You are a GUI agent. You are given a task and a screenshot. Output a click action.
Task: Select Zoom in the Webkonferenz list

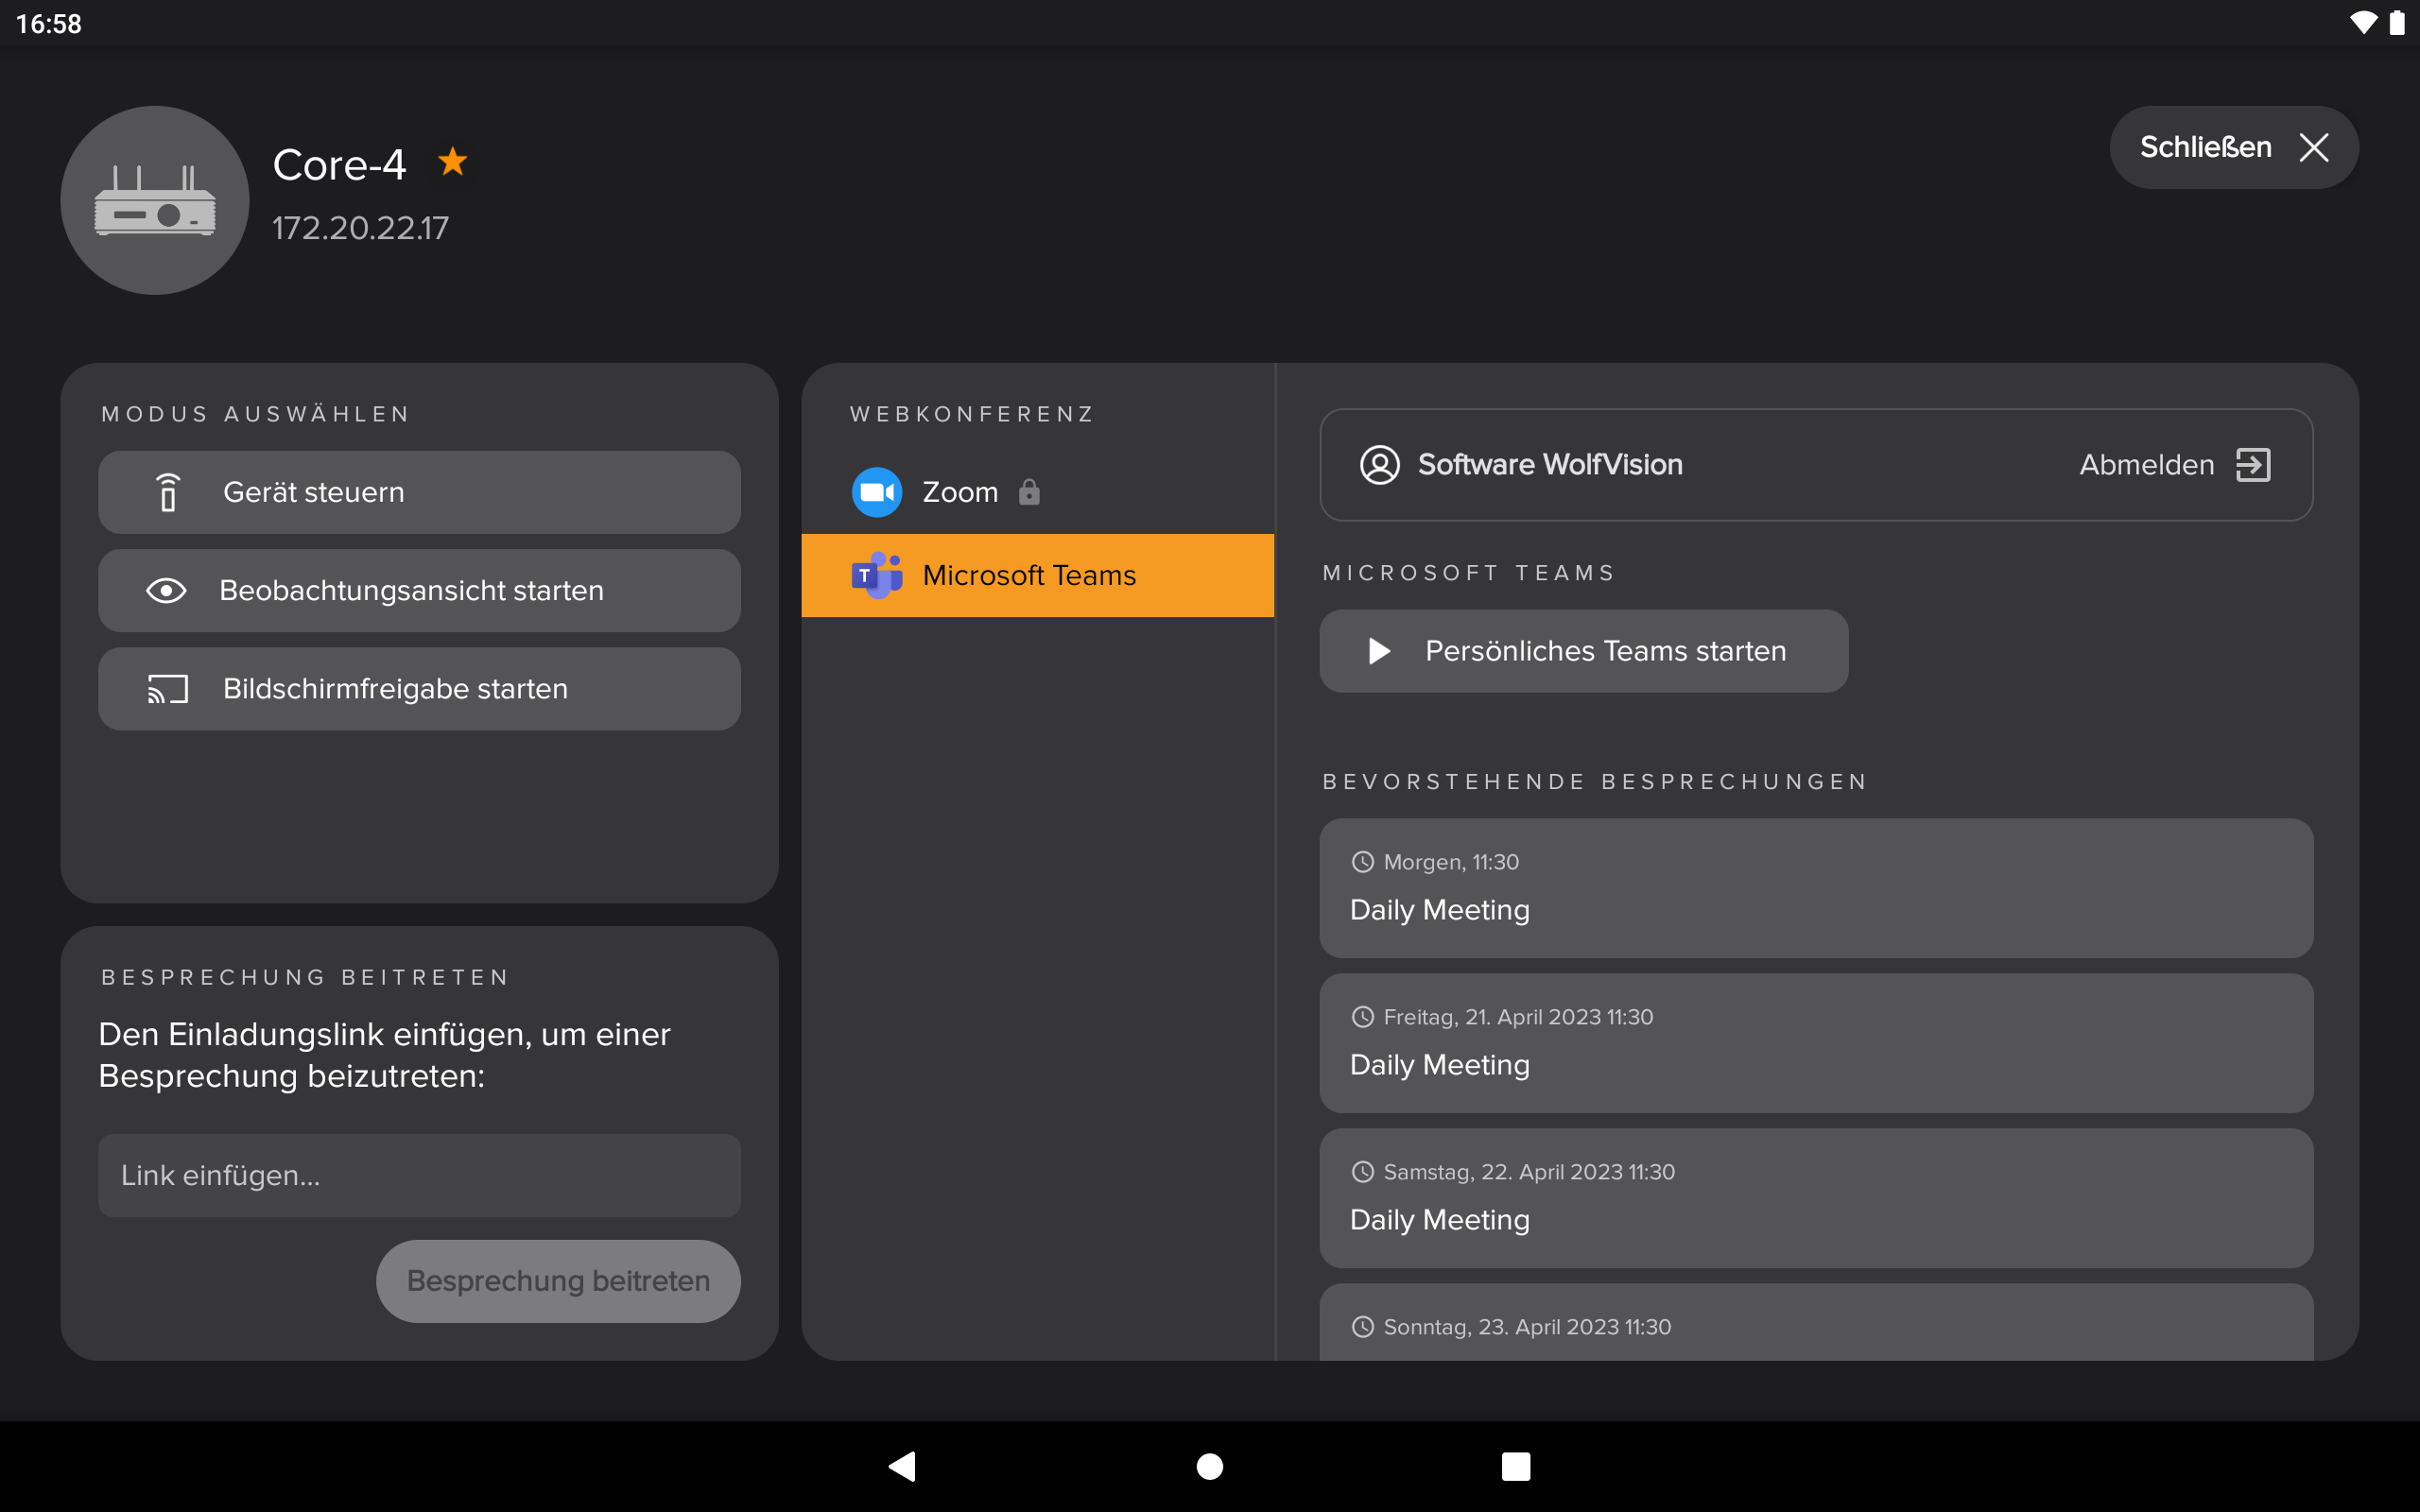pyautogui.click(x=1038, y=492)
